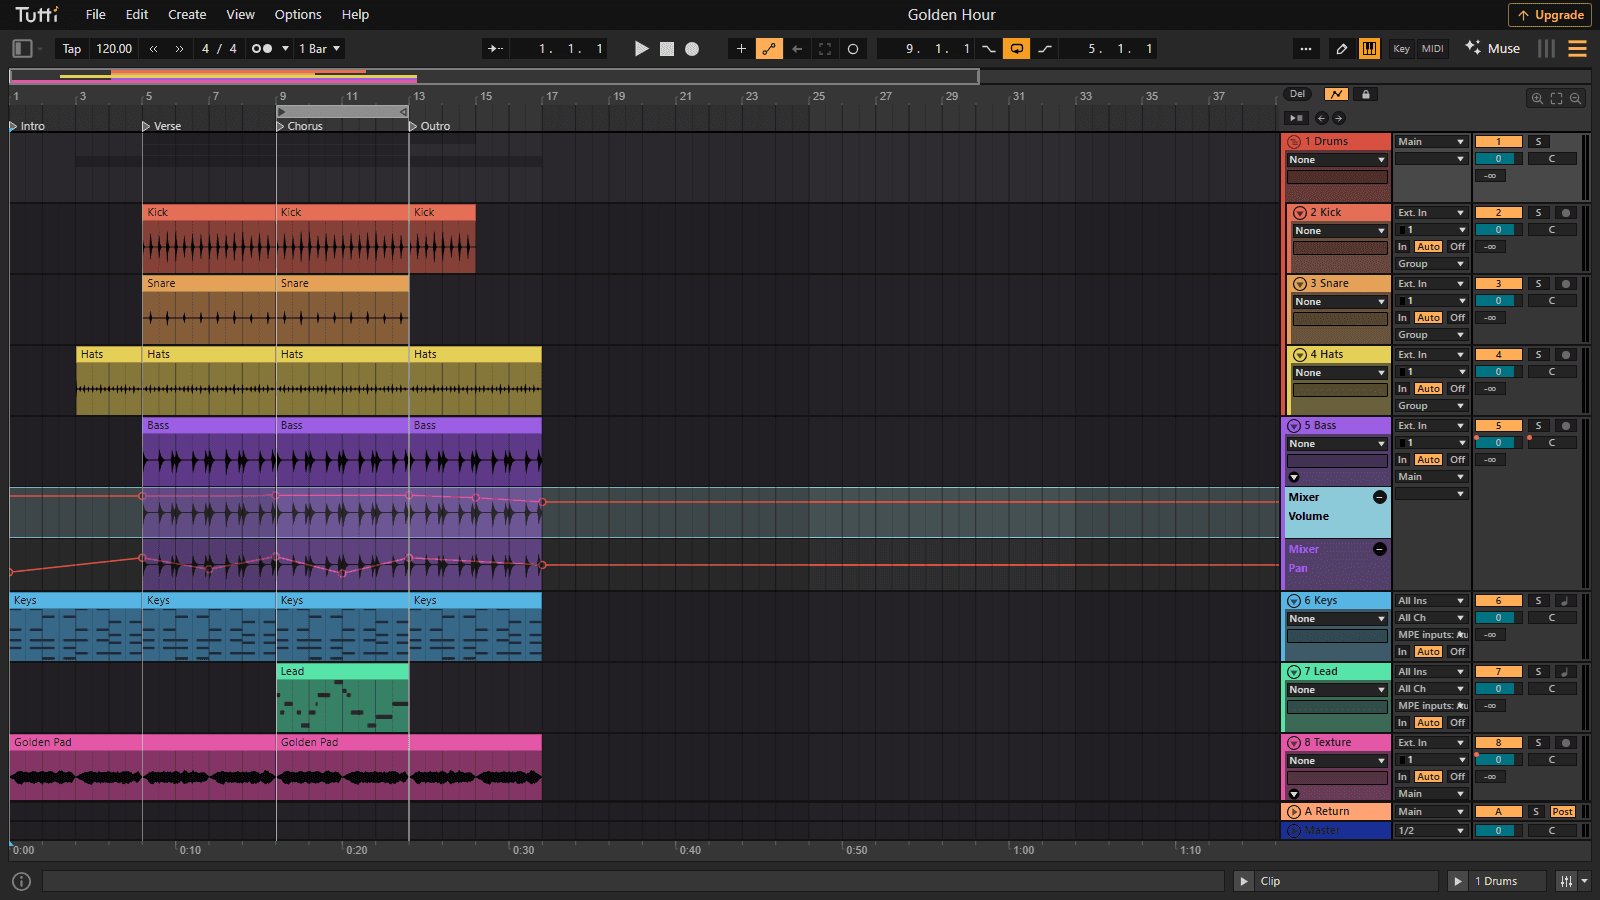Zoom out the arrangement with magnifier minus
The image size is (1600, 900).
coord(1575,98)
